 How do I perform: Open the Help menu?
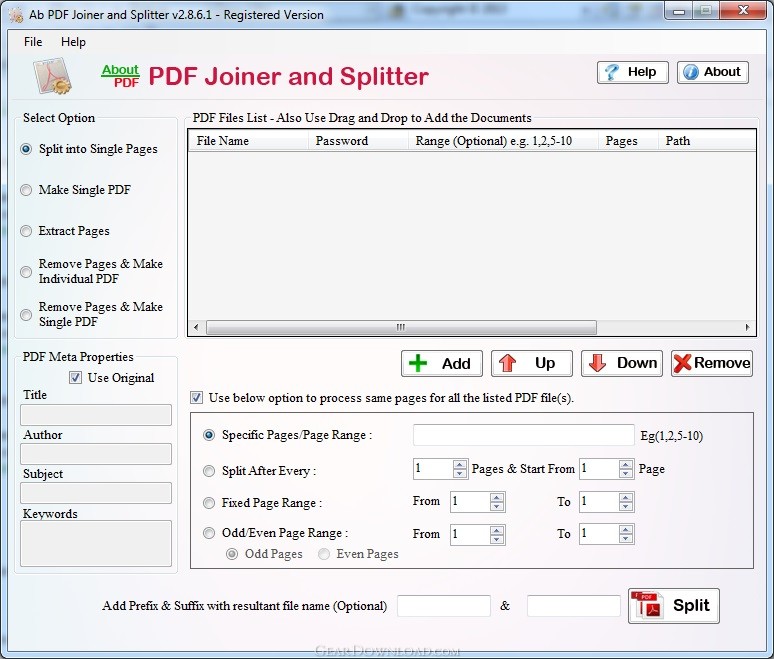pos(74,42)
